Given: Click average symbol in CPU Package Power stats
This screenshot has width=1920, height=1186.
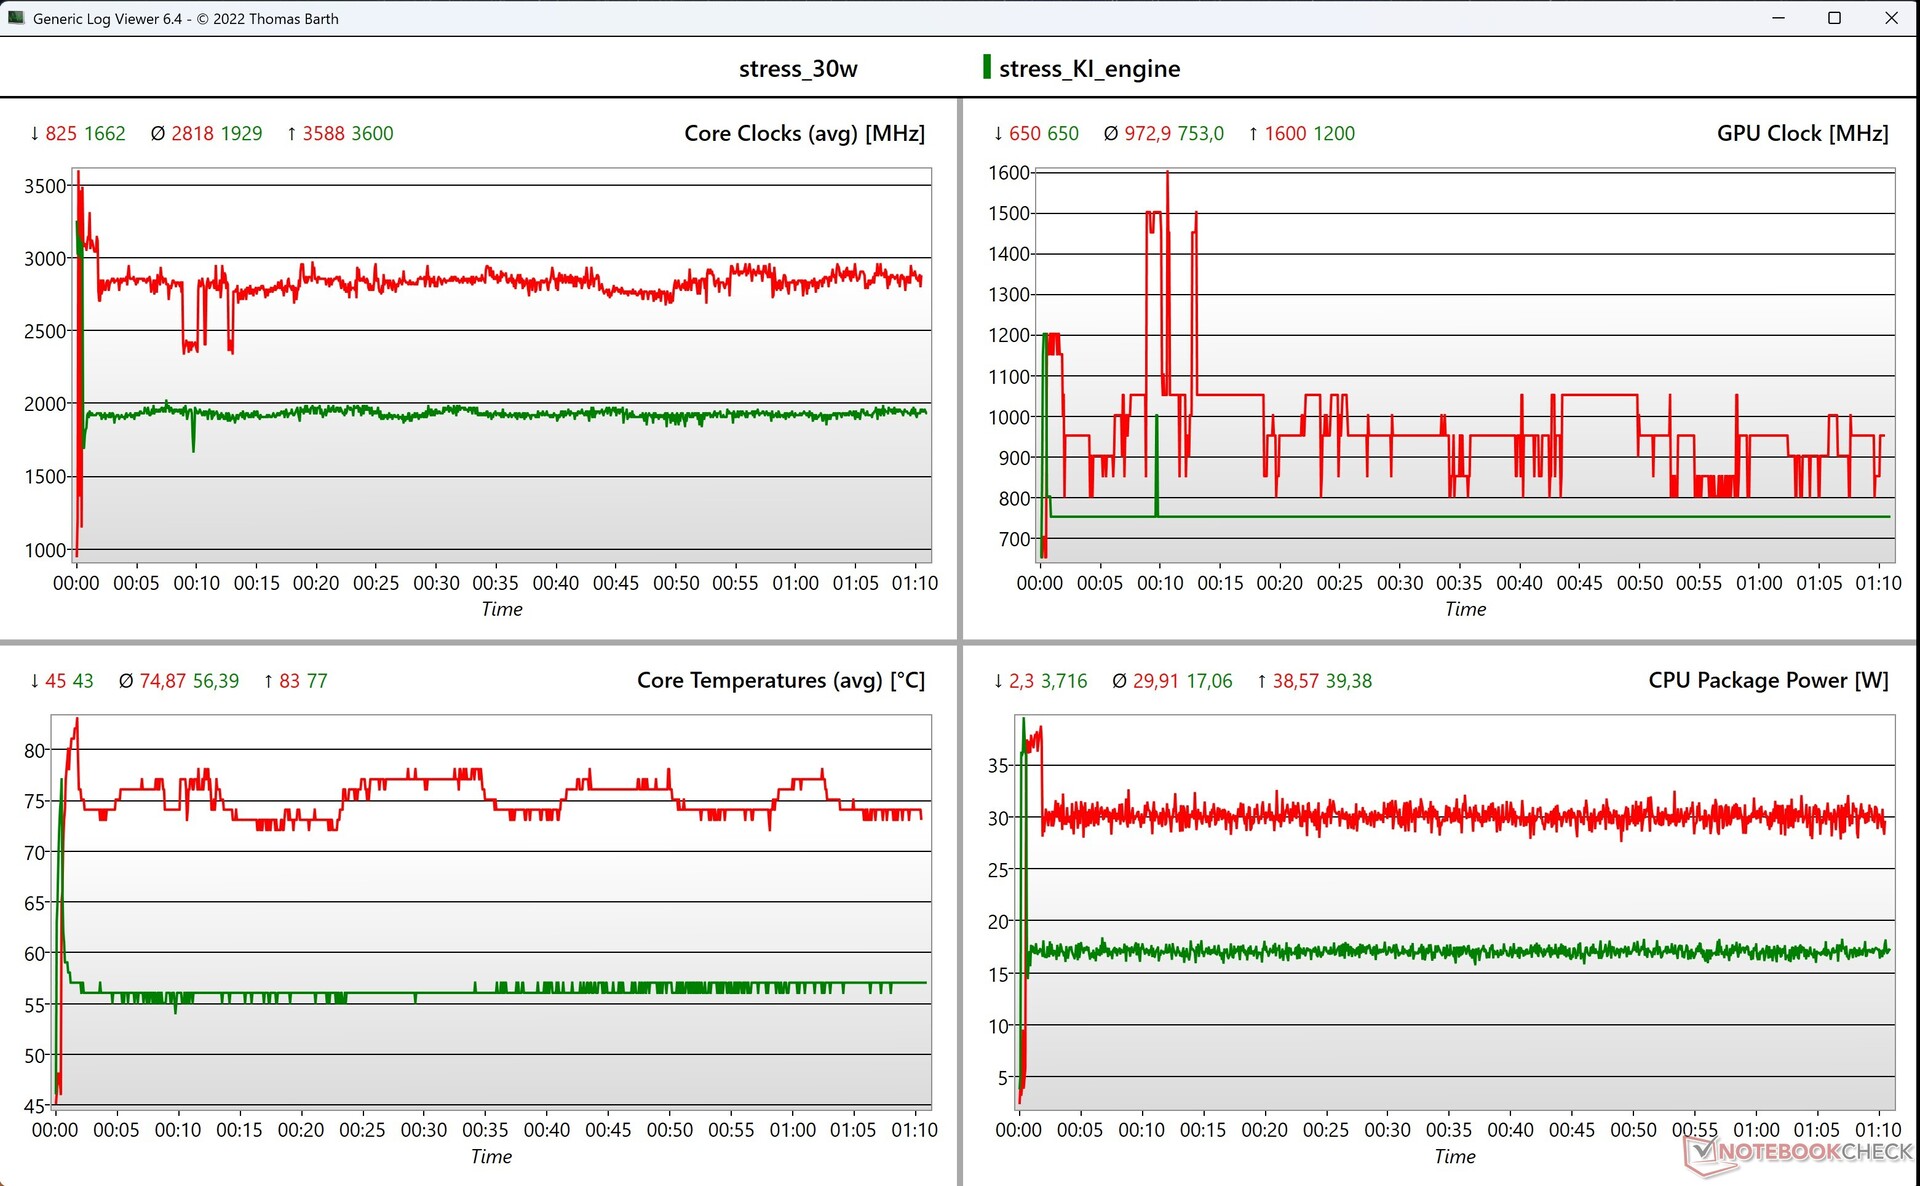Looking at the screenshot, I should [1119, 681].
